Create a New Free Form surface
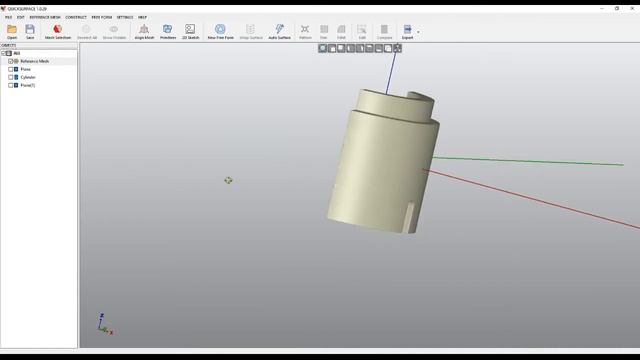The image size is (640, 360). (x=220, y=31)
